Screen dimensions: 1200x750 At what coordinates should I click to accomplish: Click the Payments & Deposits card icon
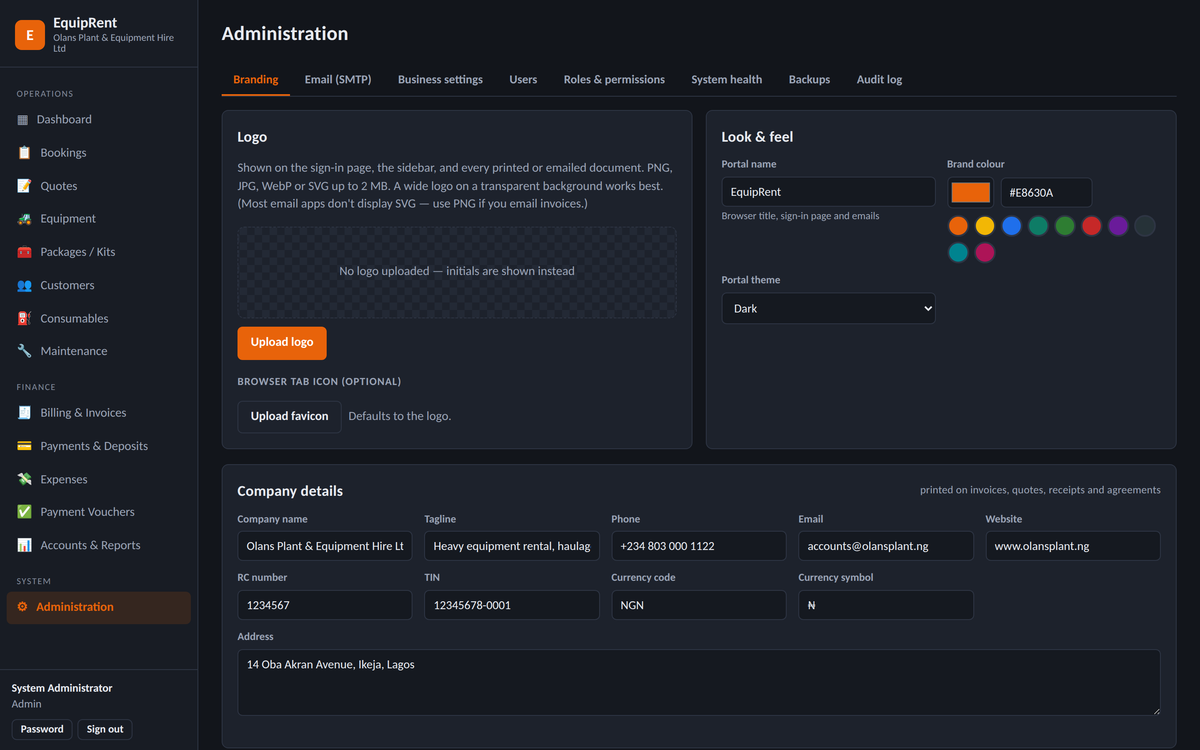[x=24, y=446]
